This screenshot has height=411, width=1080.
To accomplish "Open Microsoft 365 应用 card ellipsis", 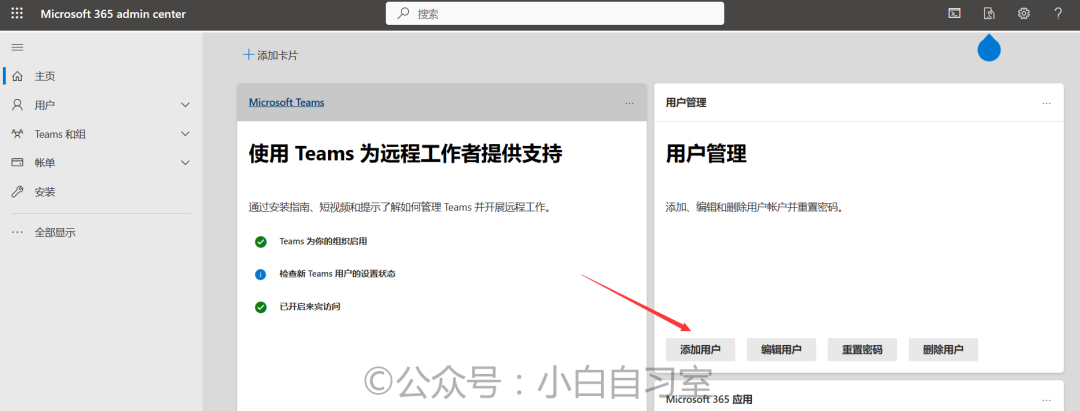I will 1046,400.
